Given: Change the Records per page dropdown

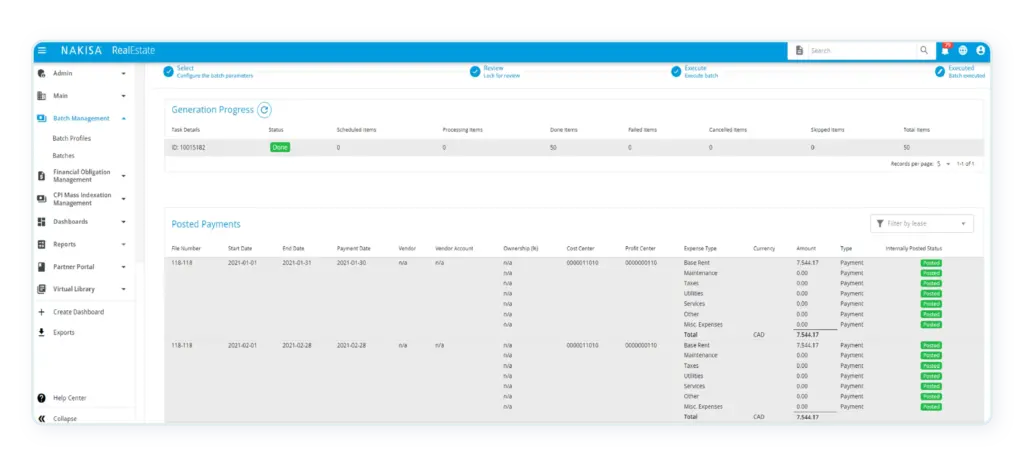Looking at the screenshot, I should tap(942, 163).
